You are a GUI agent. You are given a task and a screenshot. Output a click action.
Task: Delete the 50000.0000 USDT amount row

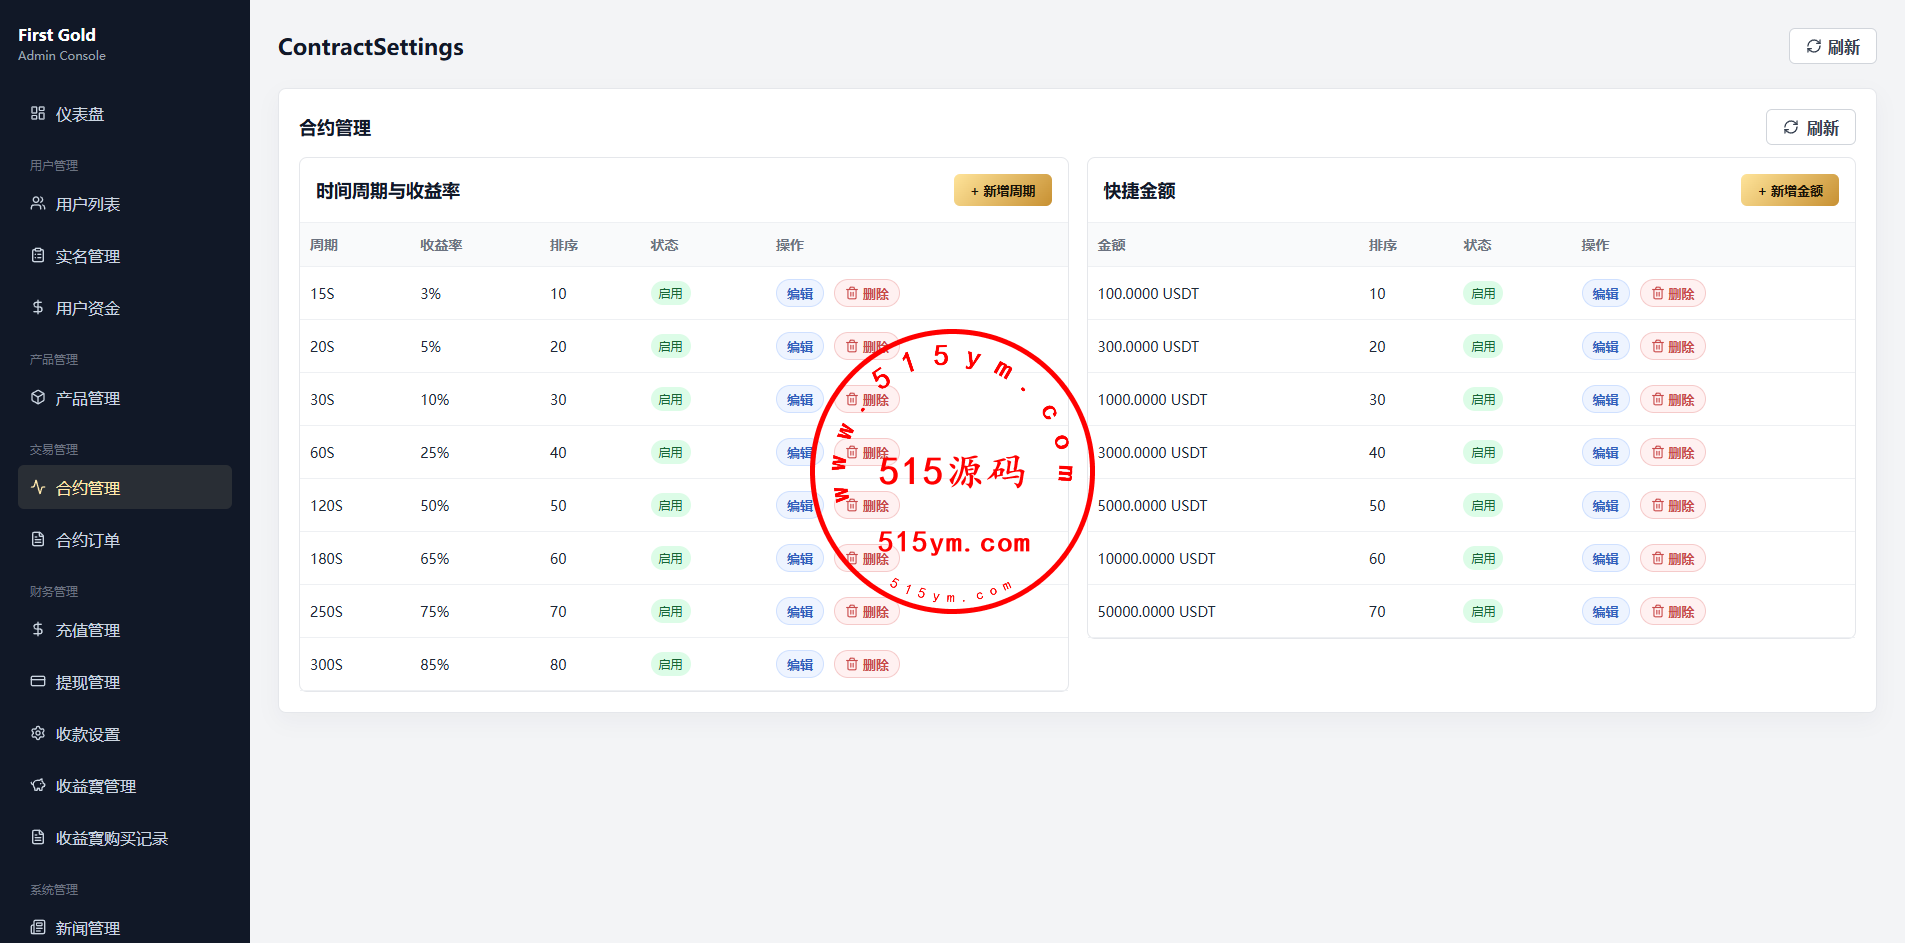[x=1673, y=611]
